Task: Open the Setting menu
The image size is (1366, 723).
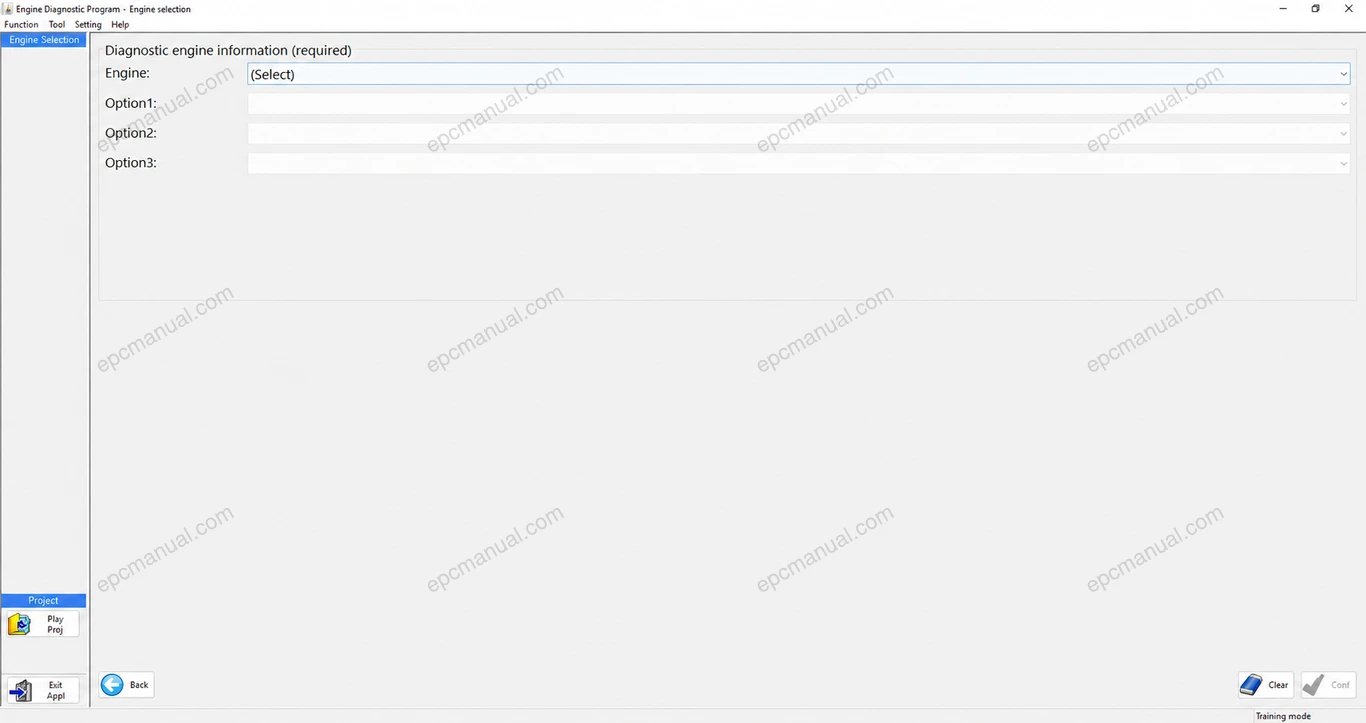Action: 88,24
